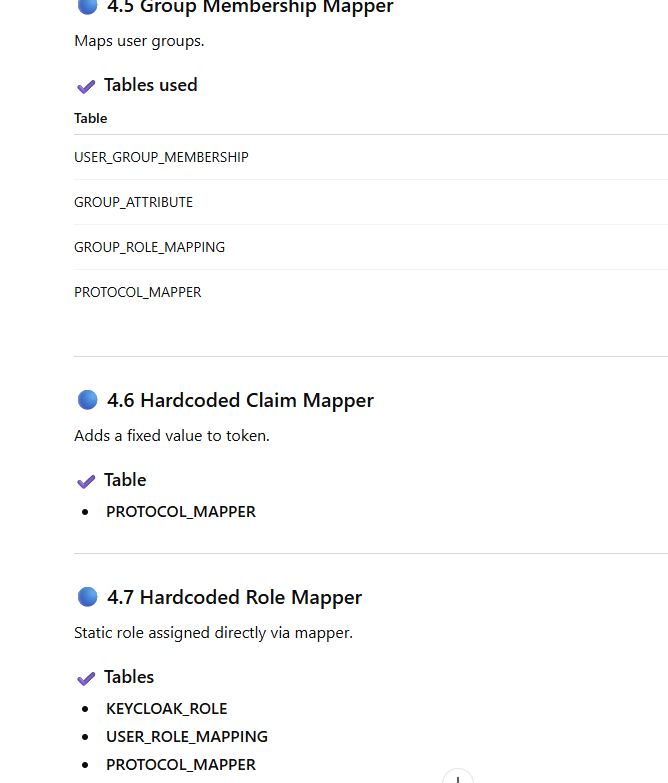The image size is (668, 783).
Task: Click the KEYCLOAK_ROLE bullet item
Action: click(x=167, y=708)
